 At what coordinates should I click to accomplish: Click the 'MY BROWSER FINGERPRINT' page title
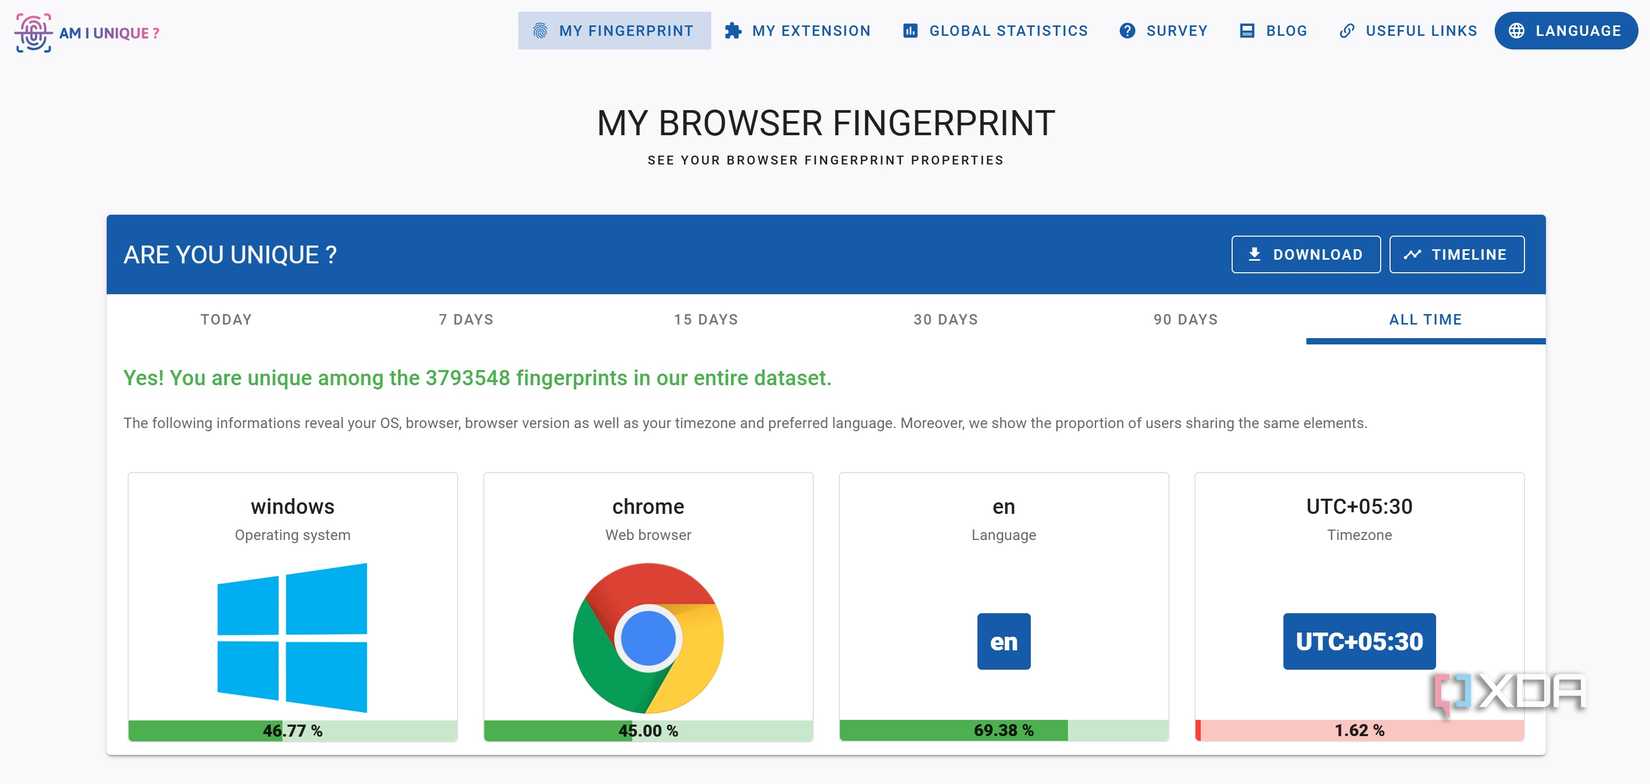[826, 123]
